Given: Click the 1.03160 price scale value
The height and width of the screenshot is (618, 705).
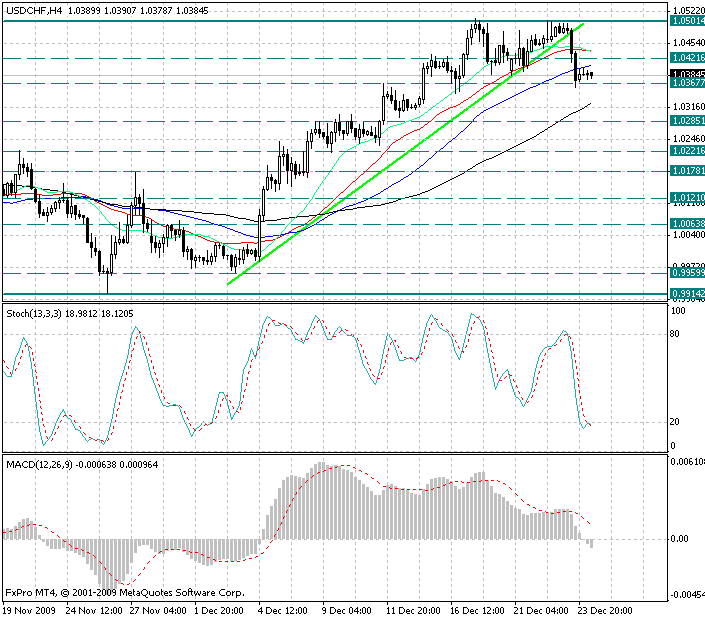Looking at the screenshot, I should 688,107.
